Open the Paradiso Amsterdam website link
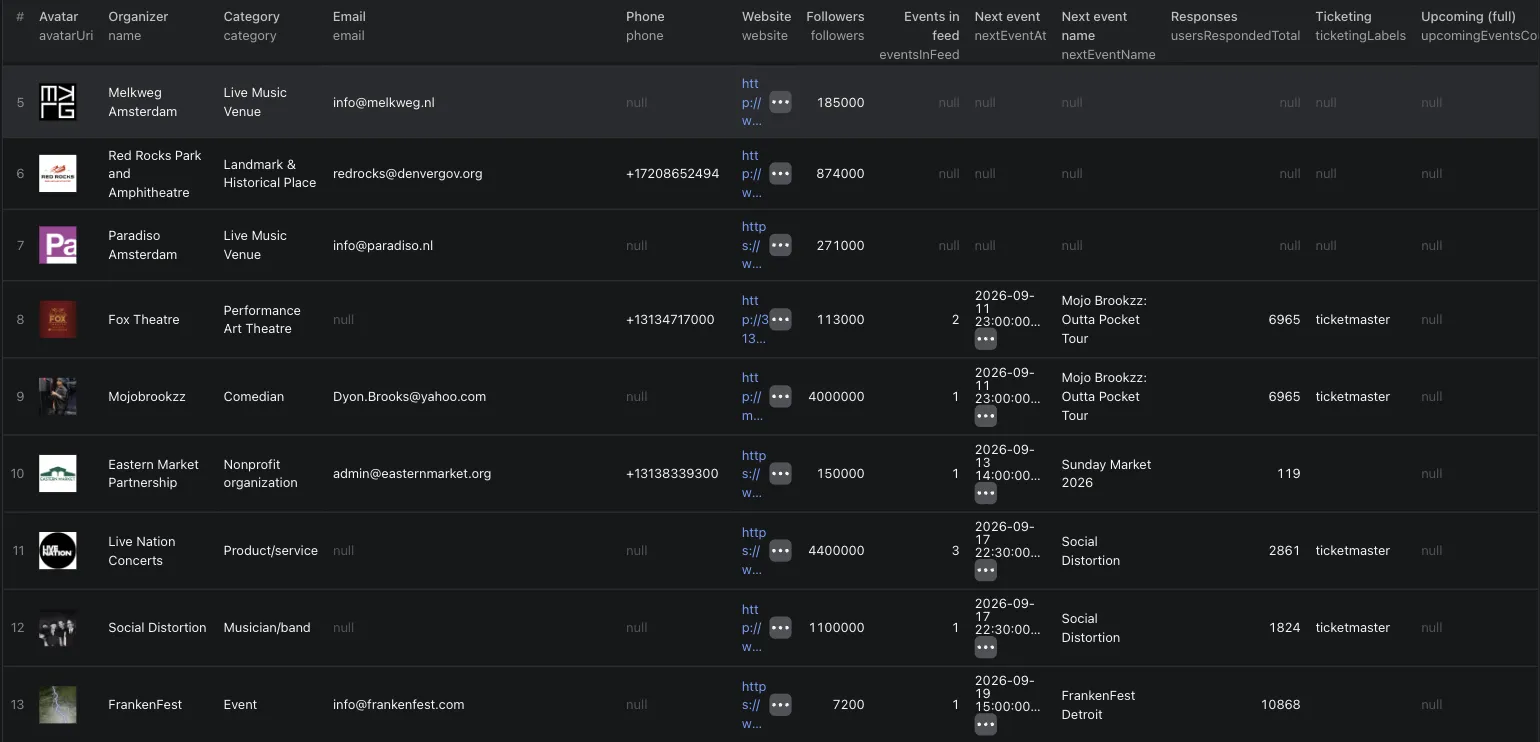1540x742 pixels. click(x=753, y=245)
